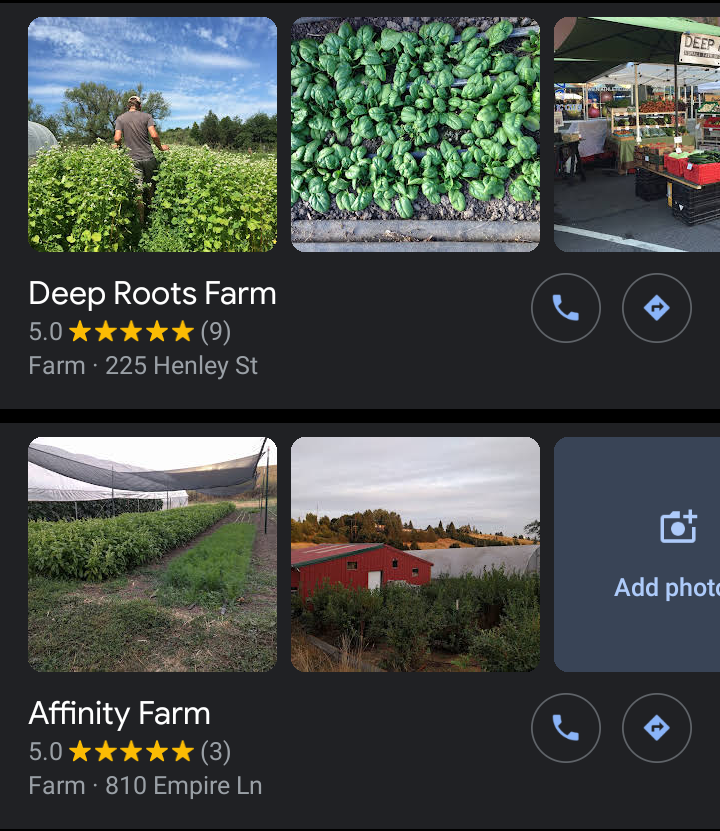This screenshot has width=720, height=831.
Task: Open the shaded crop rows photo
Action: (152, 554)
